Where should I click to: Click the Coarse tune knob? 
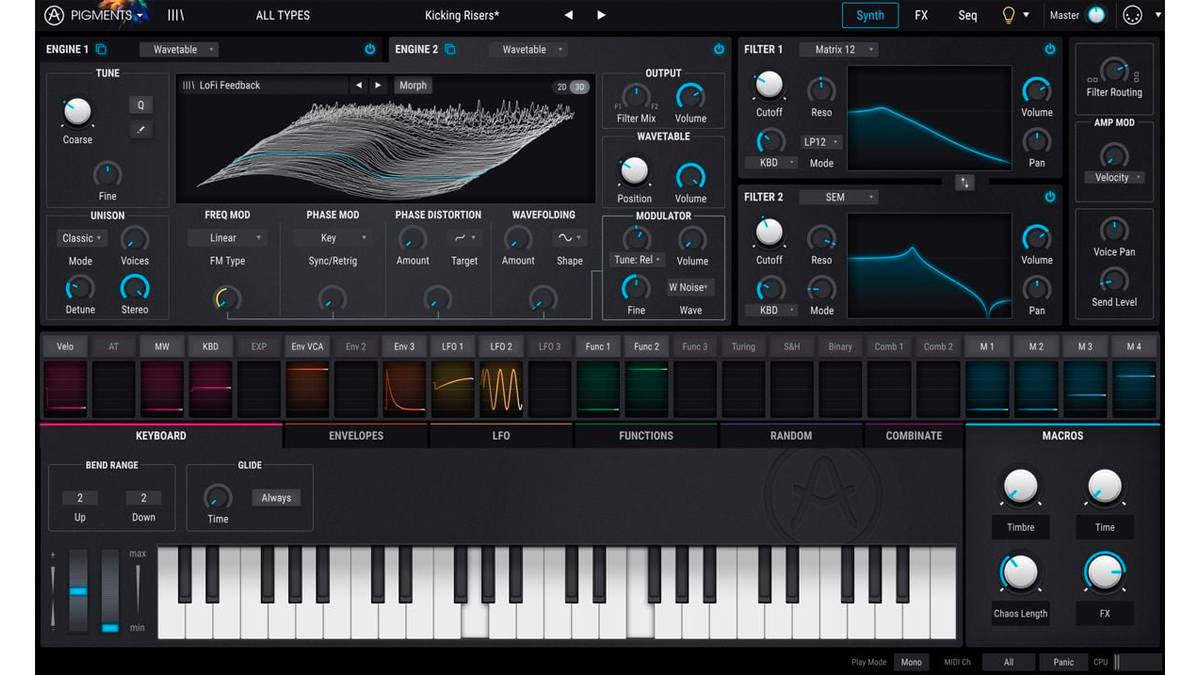(x=77, y=112)
